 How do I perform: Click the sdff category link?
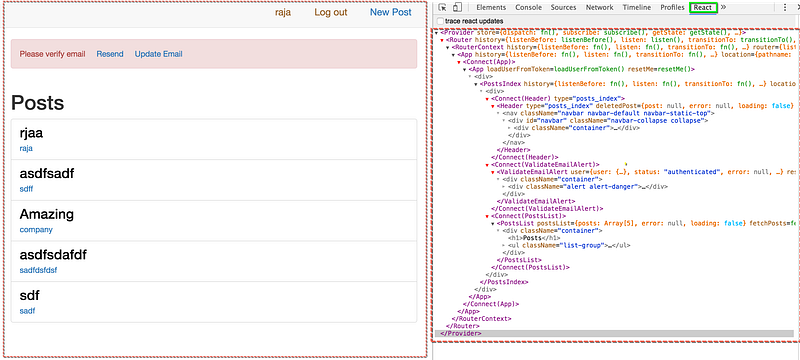point(26,189)
